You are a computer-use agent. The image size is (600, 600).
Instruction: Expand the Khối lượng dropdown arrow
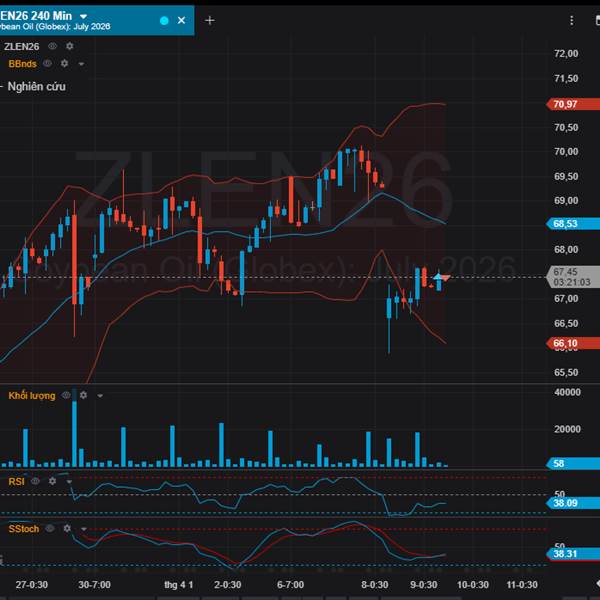100,396
